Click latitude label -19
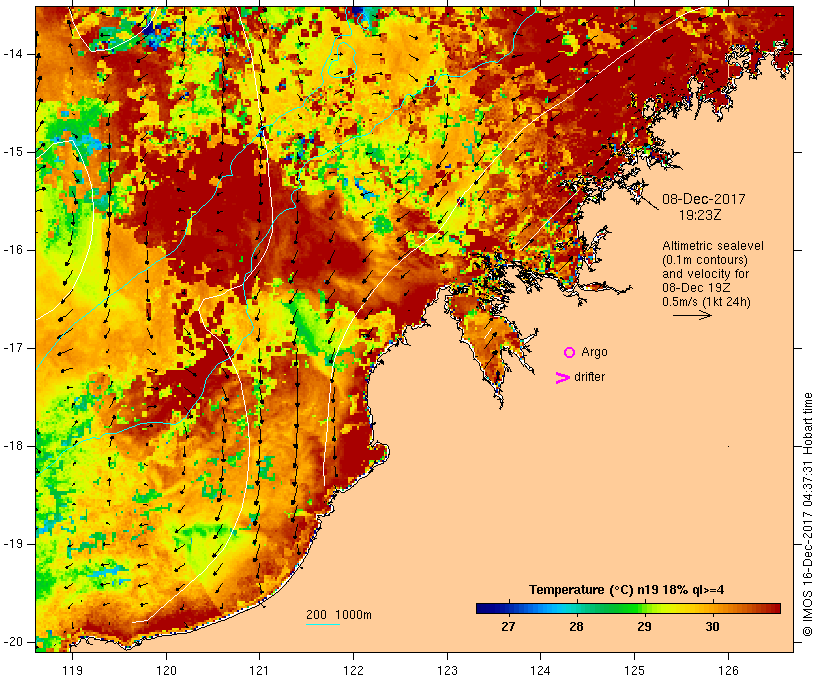 tap(12, 544)
